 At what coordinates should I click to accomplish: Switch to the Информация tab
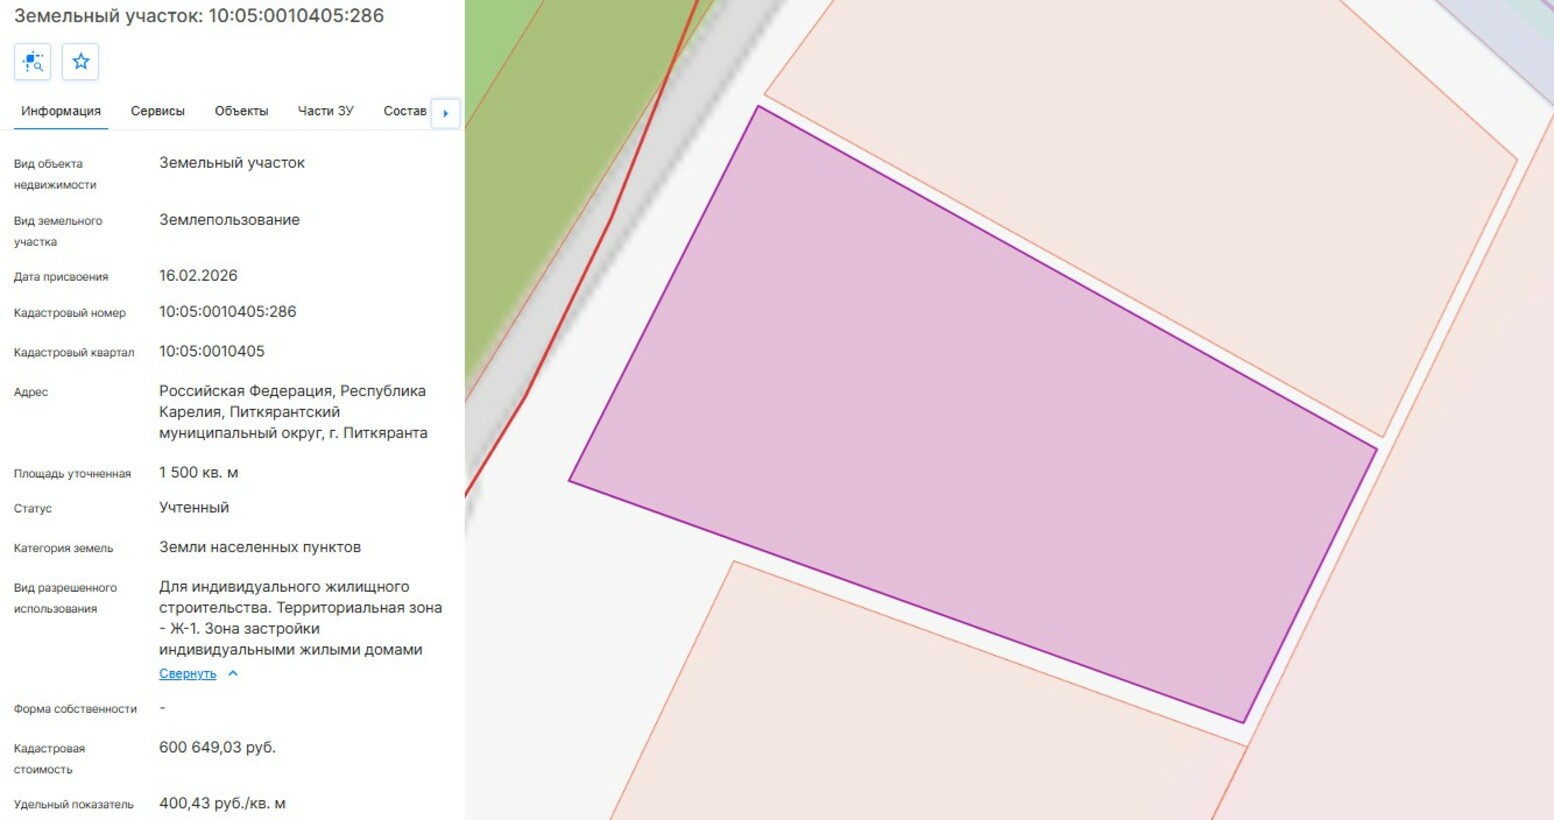[x=61, y=111]
